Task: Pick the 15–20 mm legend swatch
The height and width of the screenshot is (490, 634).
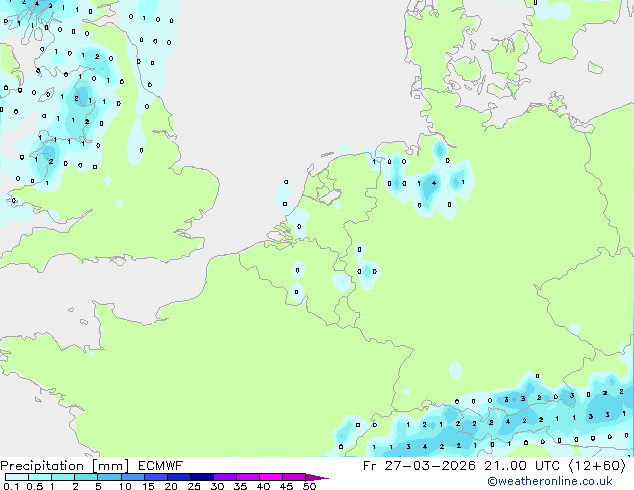Action: click(156, 477)
